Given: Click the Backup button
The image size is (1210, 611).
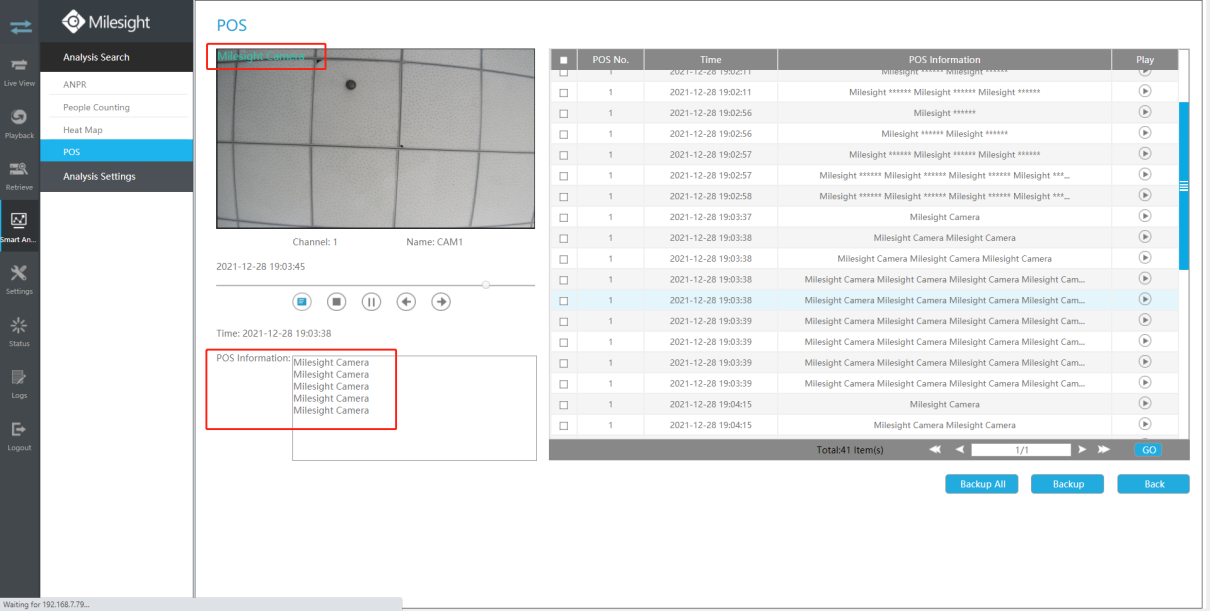Looking at the screenshot, I should click(x=1067, y=484).
